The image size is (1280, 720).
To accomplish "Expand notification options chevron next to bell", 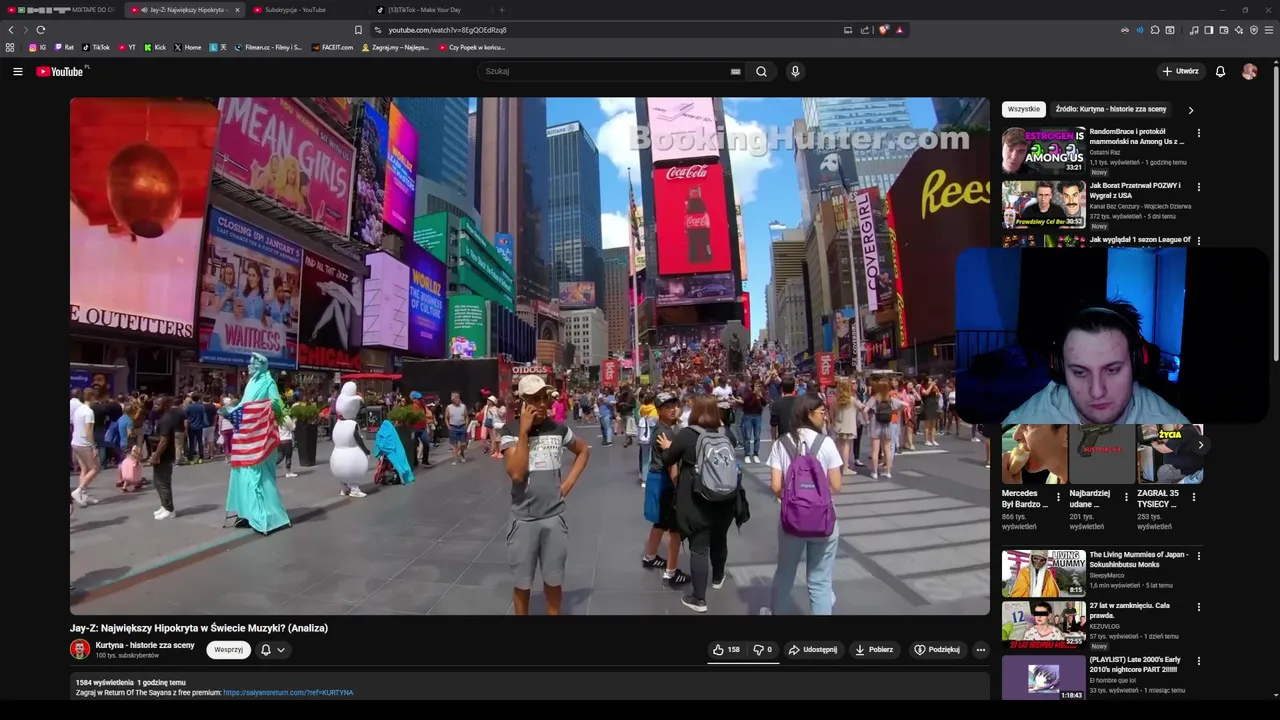I will point(281,649).
